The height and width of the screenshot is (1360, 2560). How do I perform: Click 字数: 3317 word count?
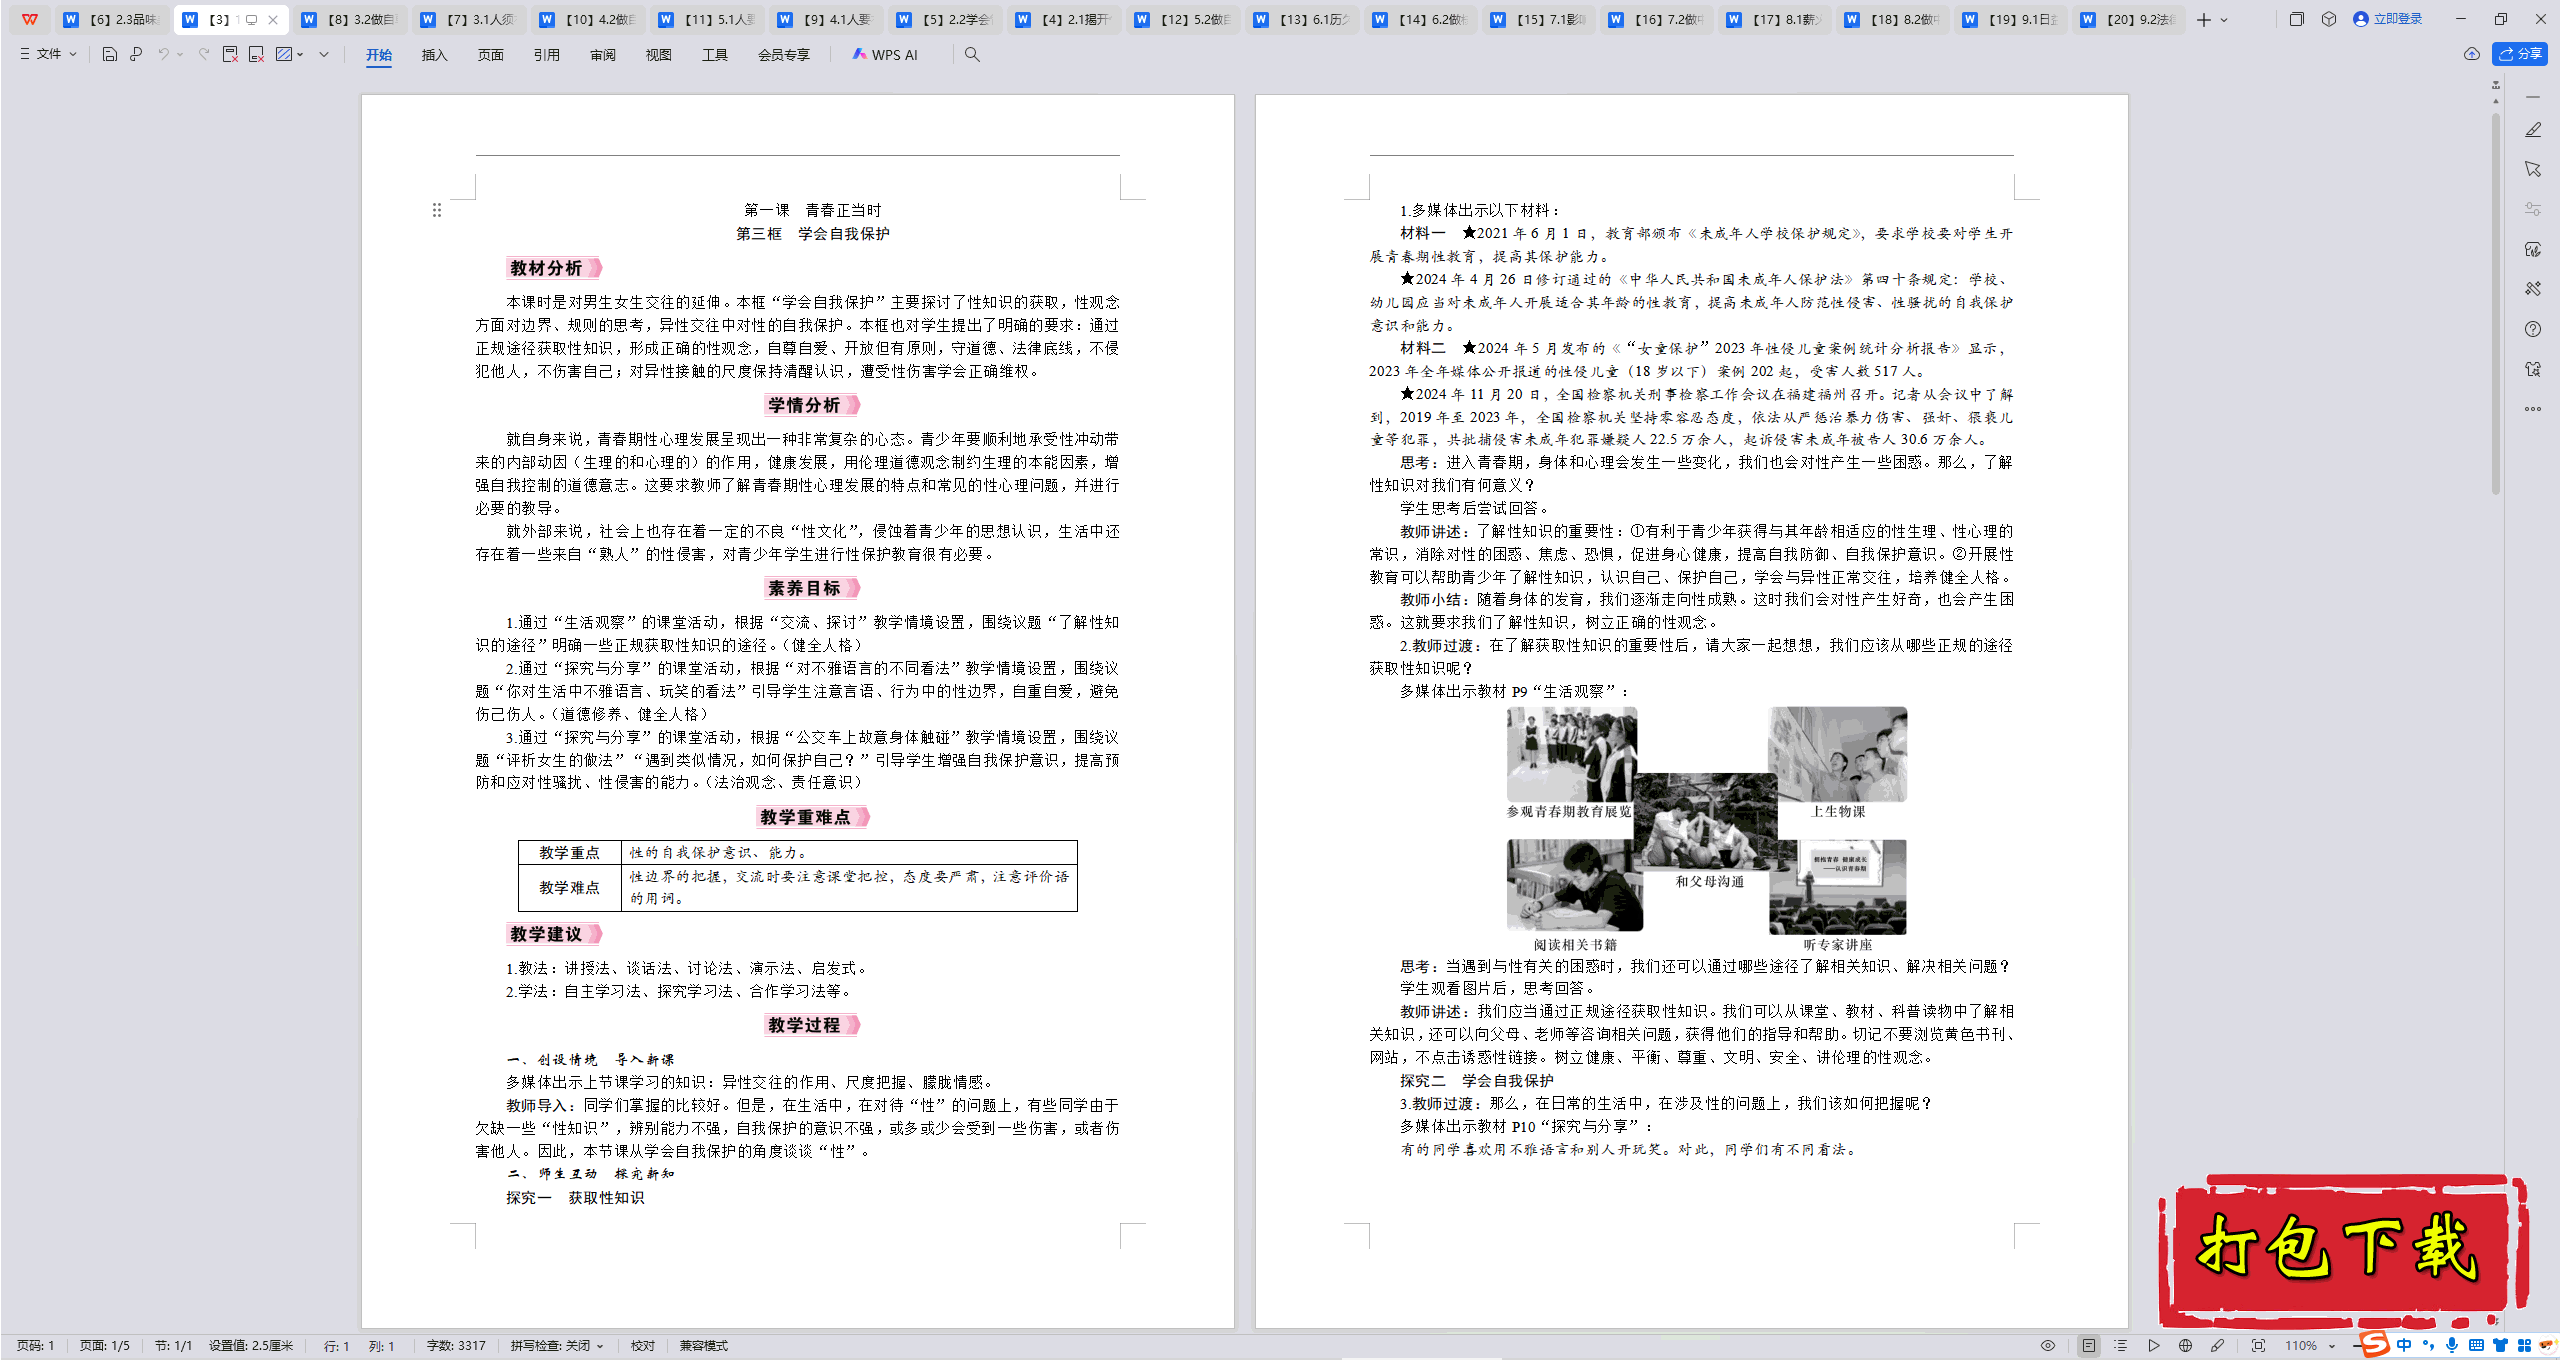click(456, 1346)
